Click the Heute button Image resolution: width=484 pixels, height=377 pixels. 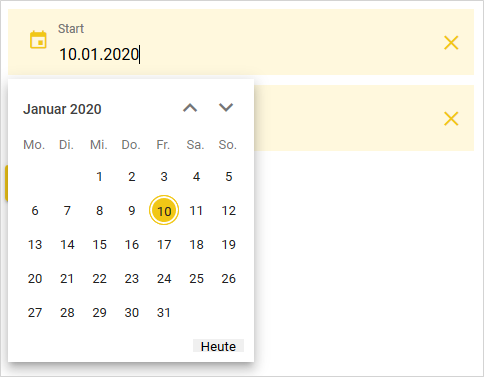pyautogui.click(x=218, y=346)
